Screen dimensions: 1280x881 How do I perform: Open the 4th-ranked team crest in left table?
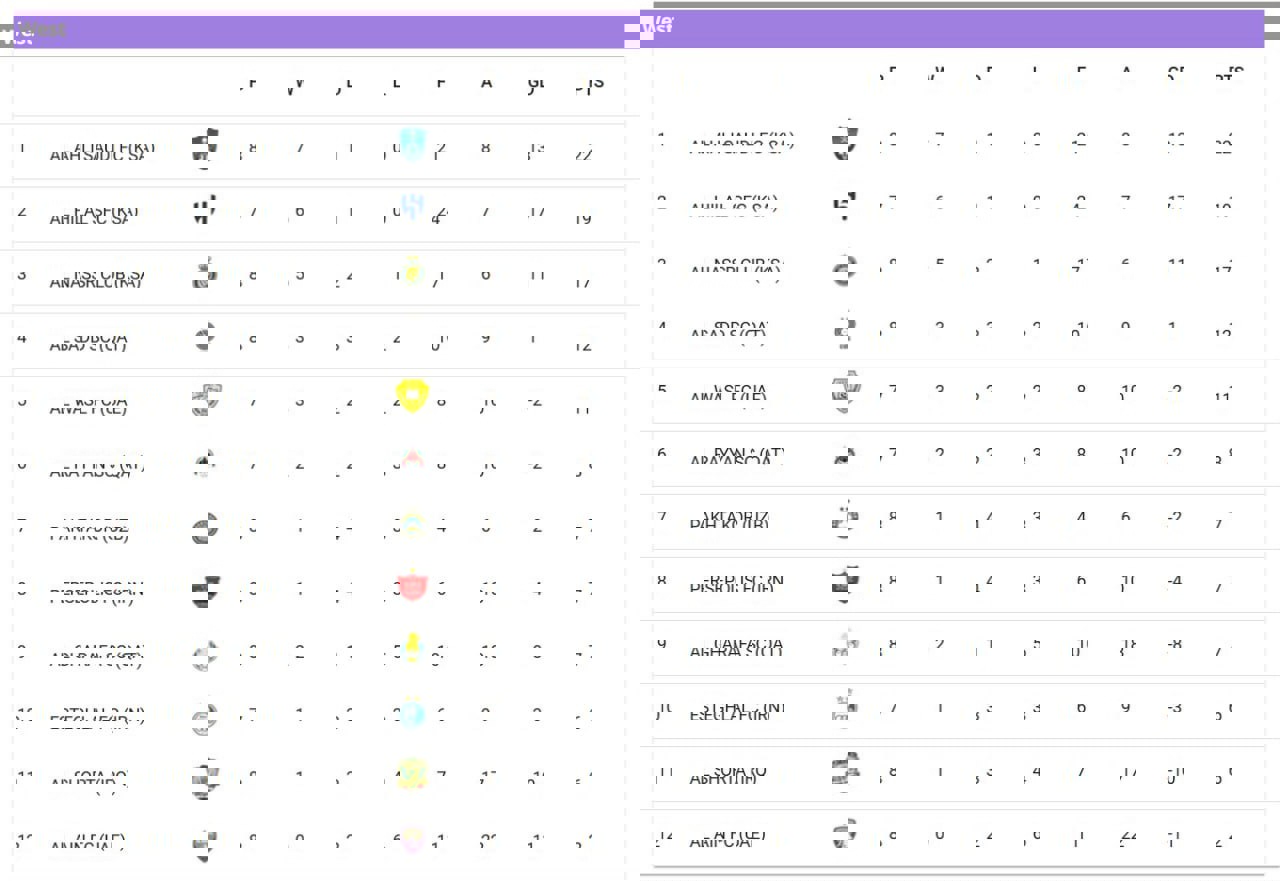[x=205, y=337]
